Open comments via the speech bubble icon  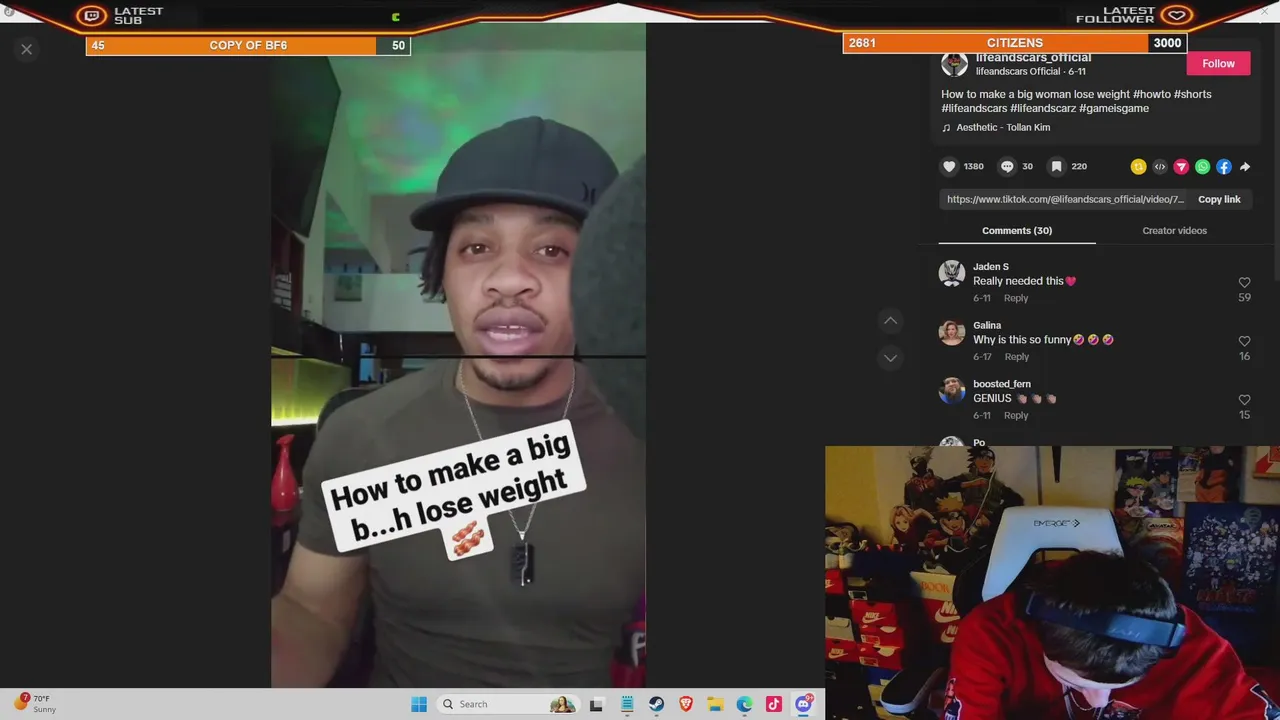tap(1008, 167)
